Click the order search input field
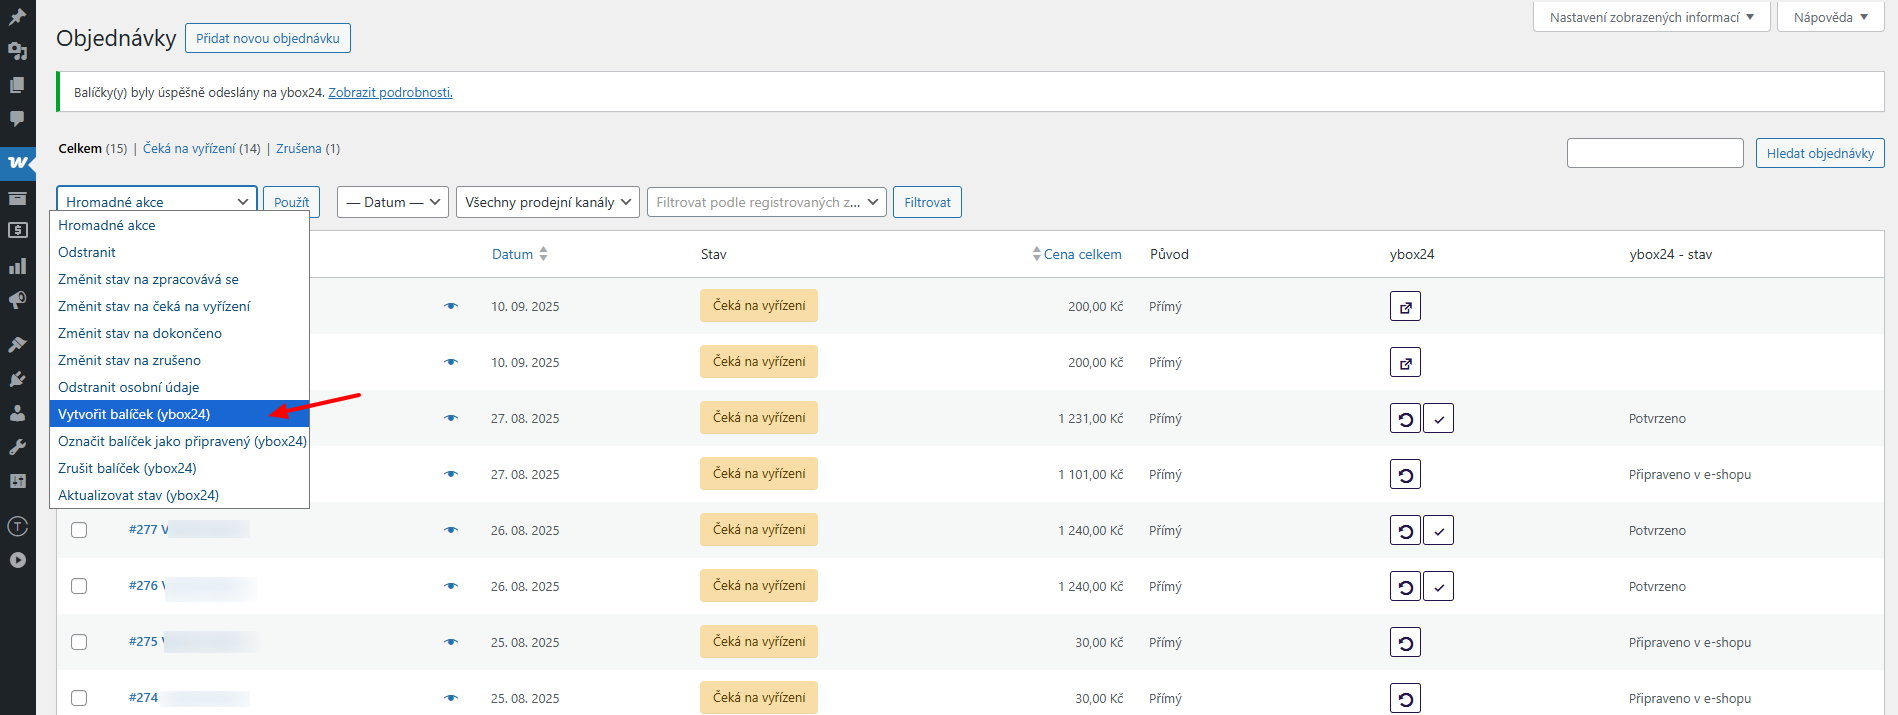 [1654, 153]
